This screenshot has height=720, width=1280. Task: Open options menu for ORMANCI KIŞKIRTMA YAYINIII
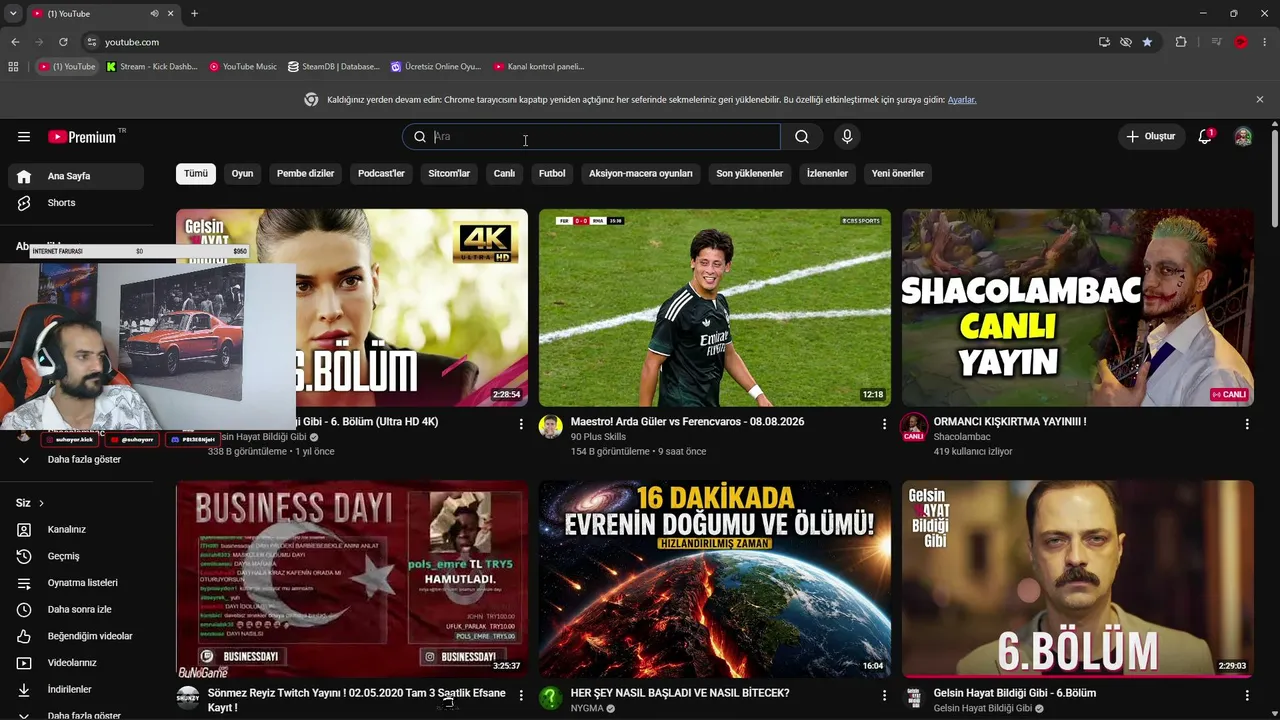coord(1247,424)
